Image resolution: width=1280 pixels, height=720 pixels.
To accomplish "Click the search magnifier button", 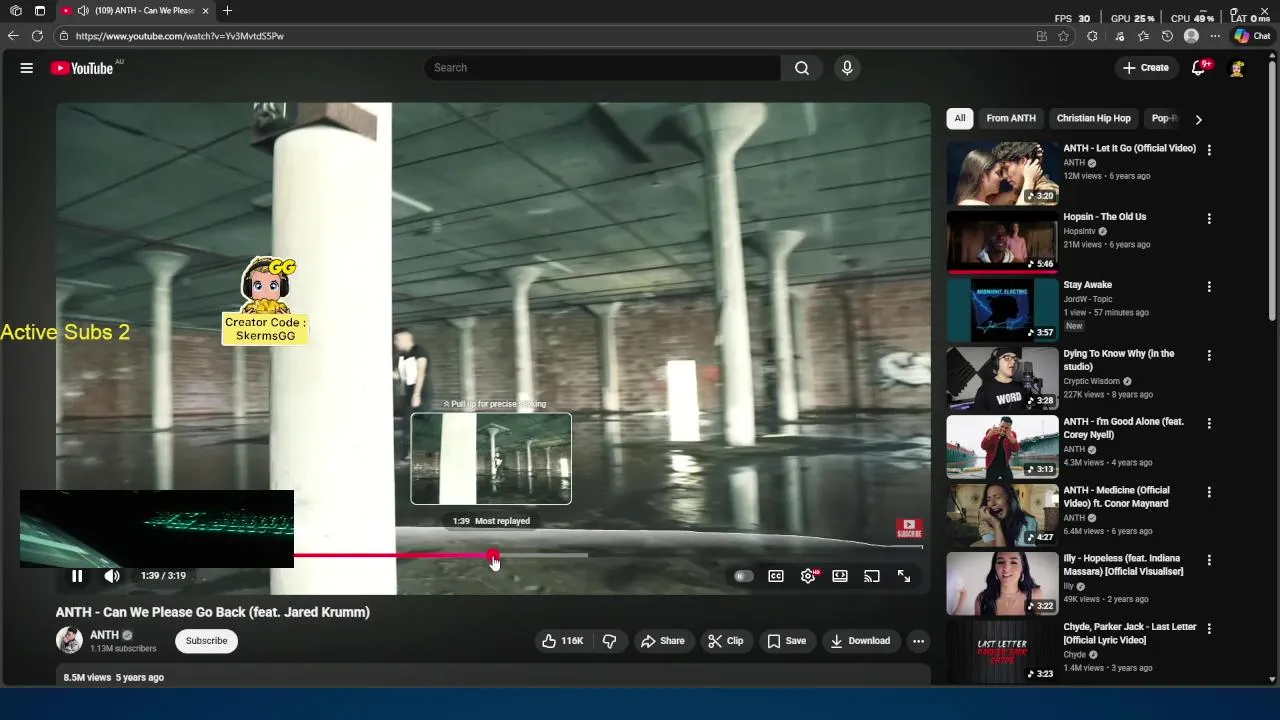I will pyautogui.click(x=802, y=68).
